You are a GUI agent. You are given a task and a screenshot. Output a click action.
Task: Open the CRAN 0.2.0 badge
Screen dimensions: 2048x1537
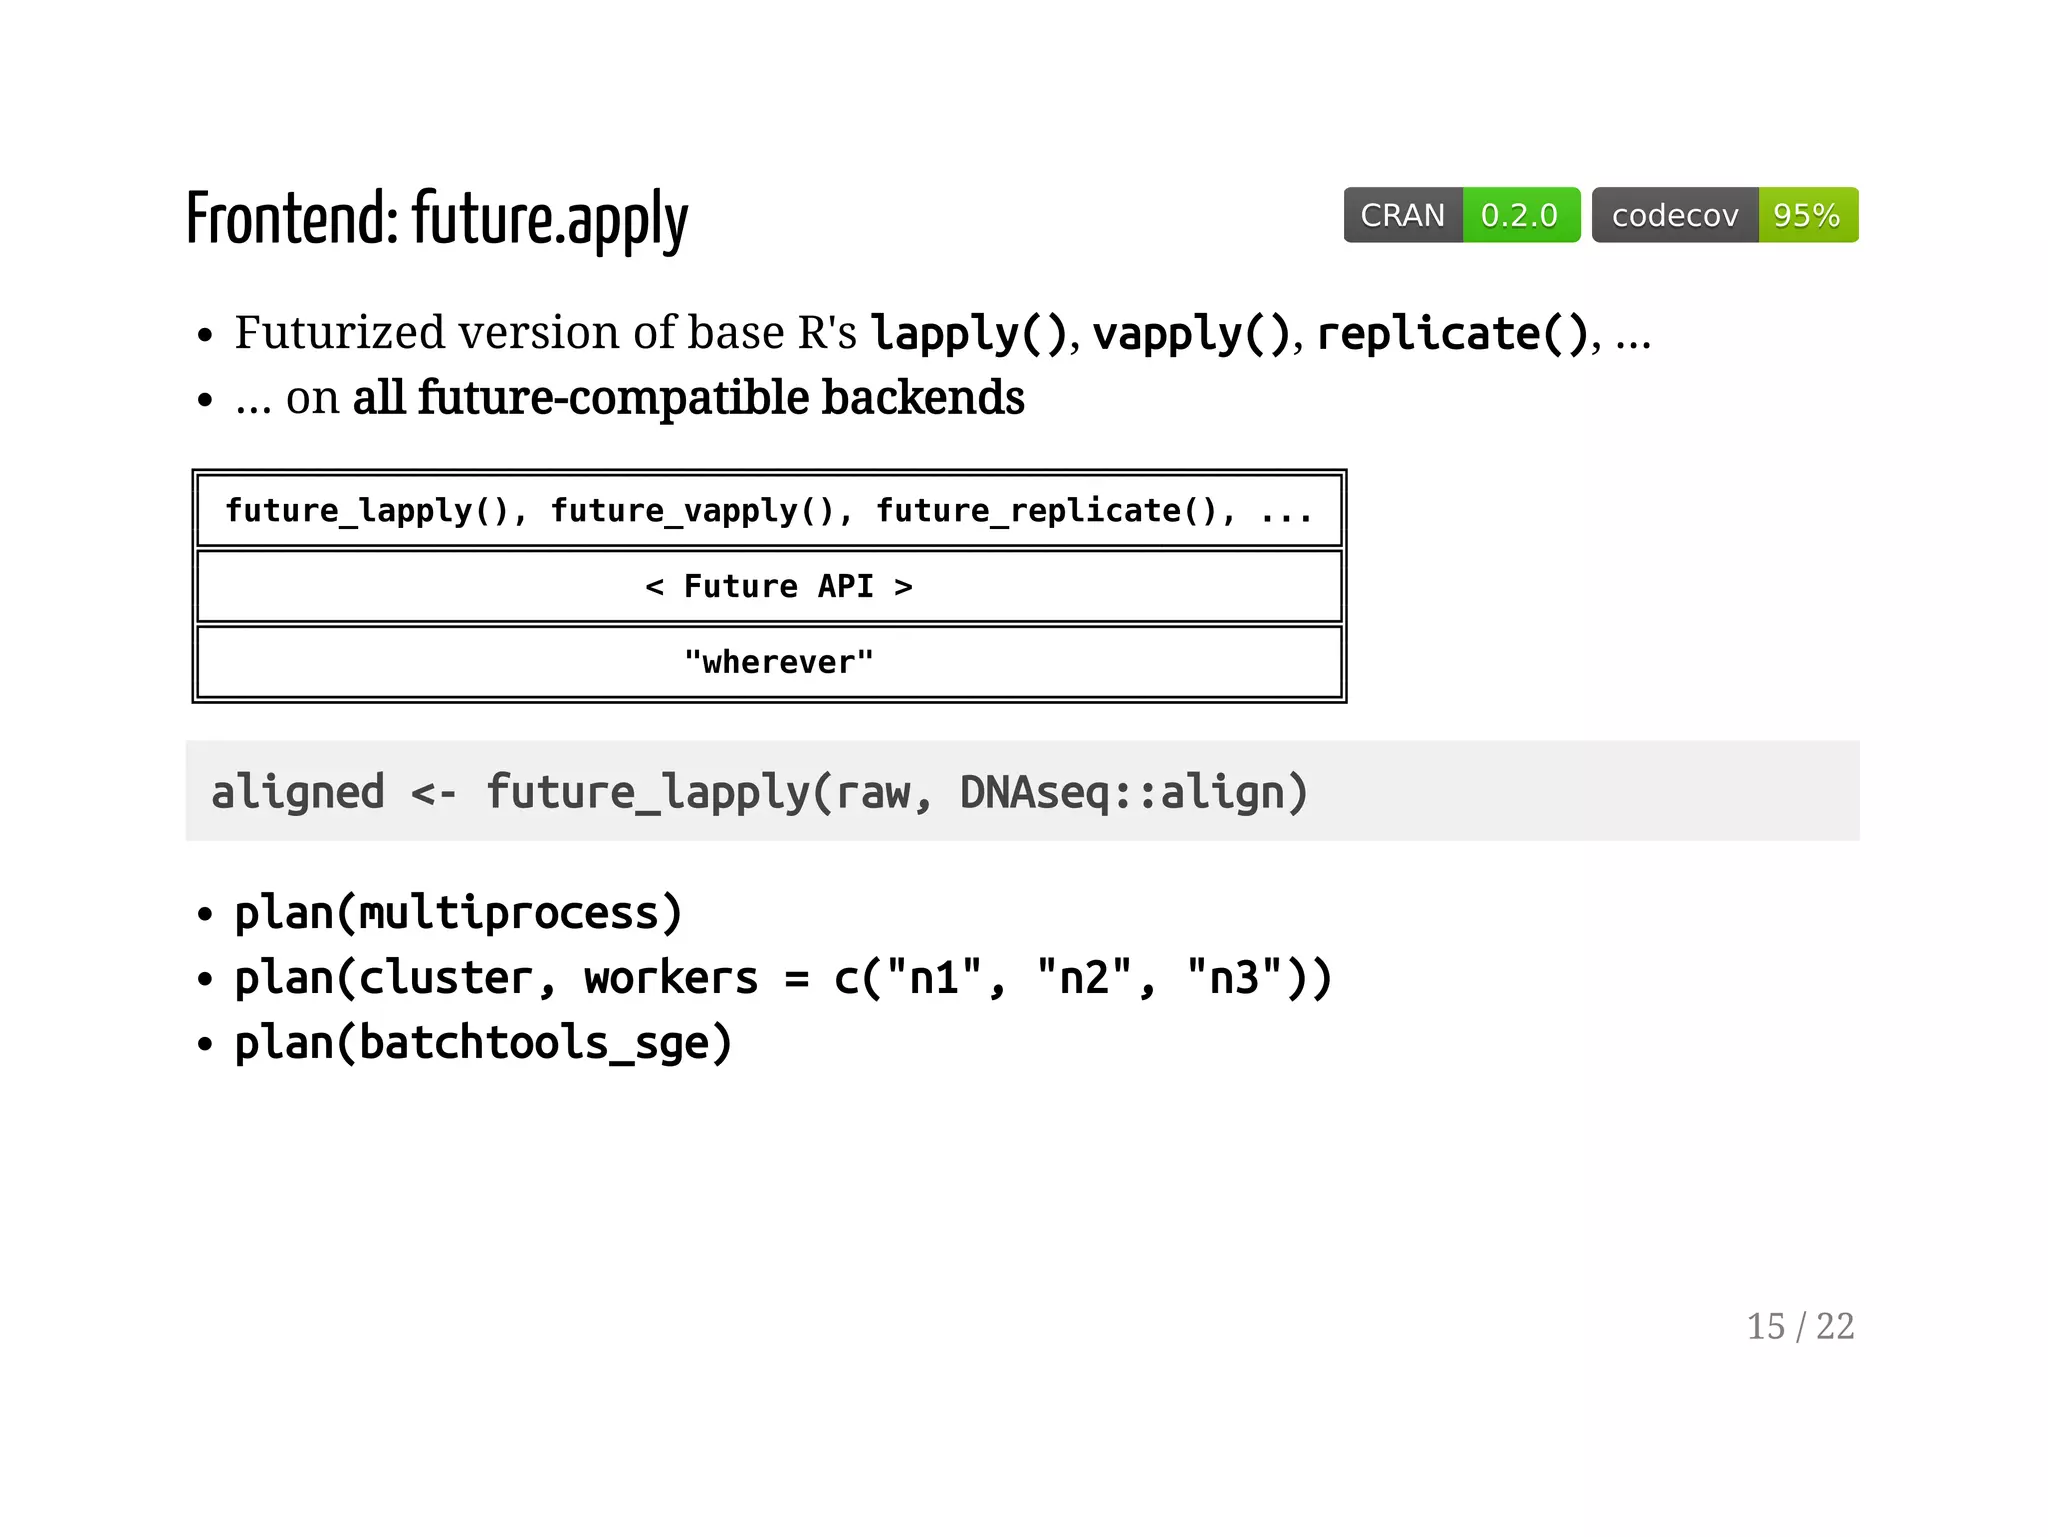coord(1461,215)
